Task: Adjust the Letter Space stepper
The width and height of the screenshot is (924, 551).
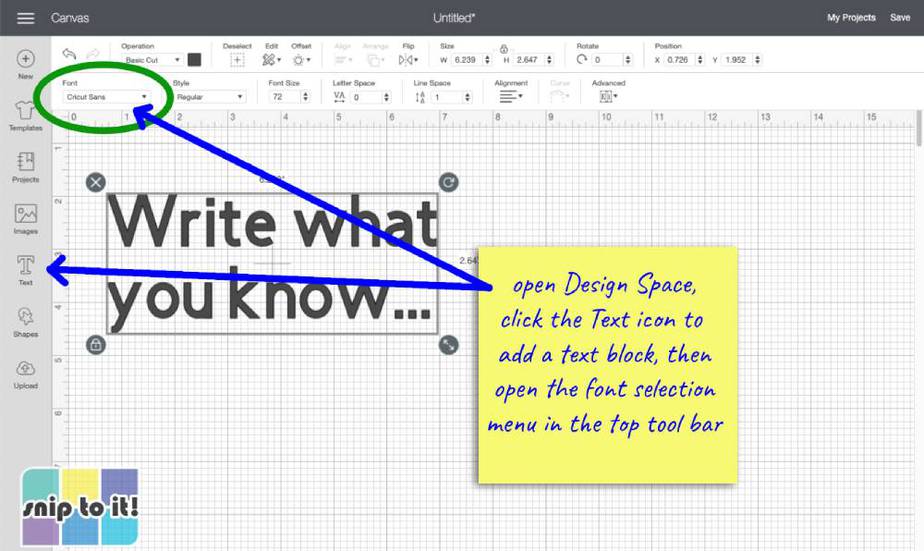Action: point(387,97)
